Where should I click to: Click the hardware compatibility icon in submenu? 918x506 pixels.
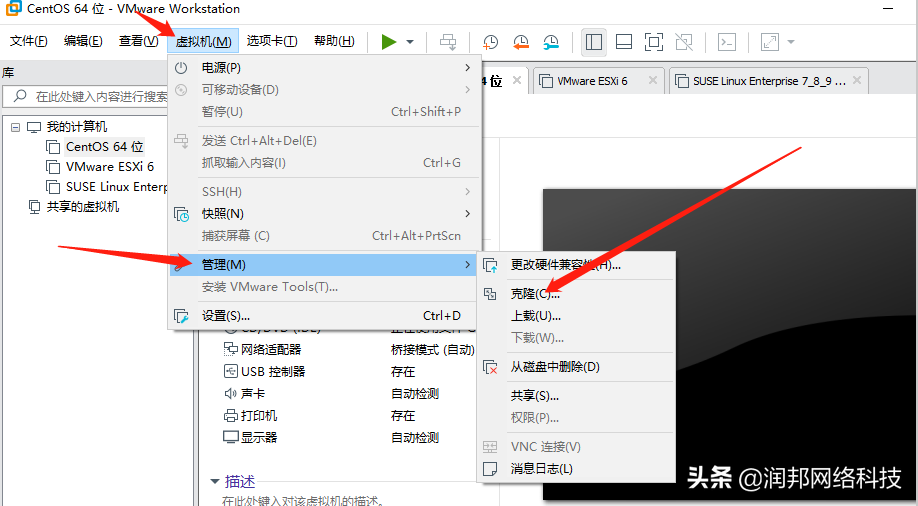click(x=490, y=265)
